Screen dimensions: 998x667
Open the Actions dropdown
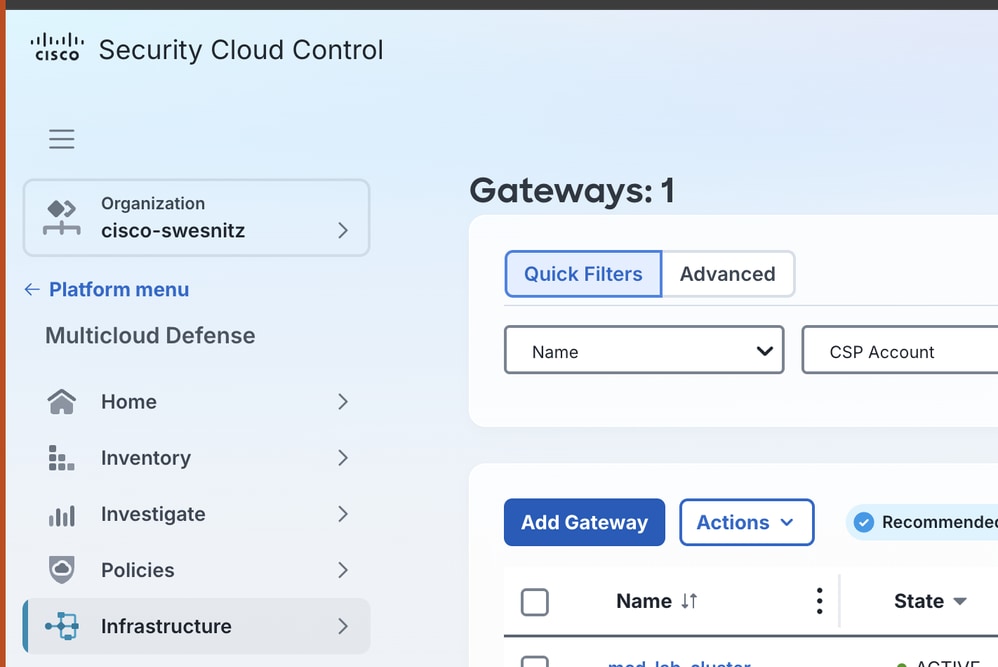click(747, 522)
